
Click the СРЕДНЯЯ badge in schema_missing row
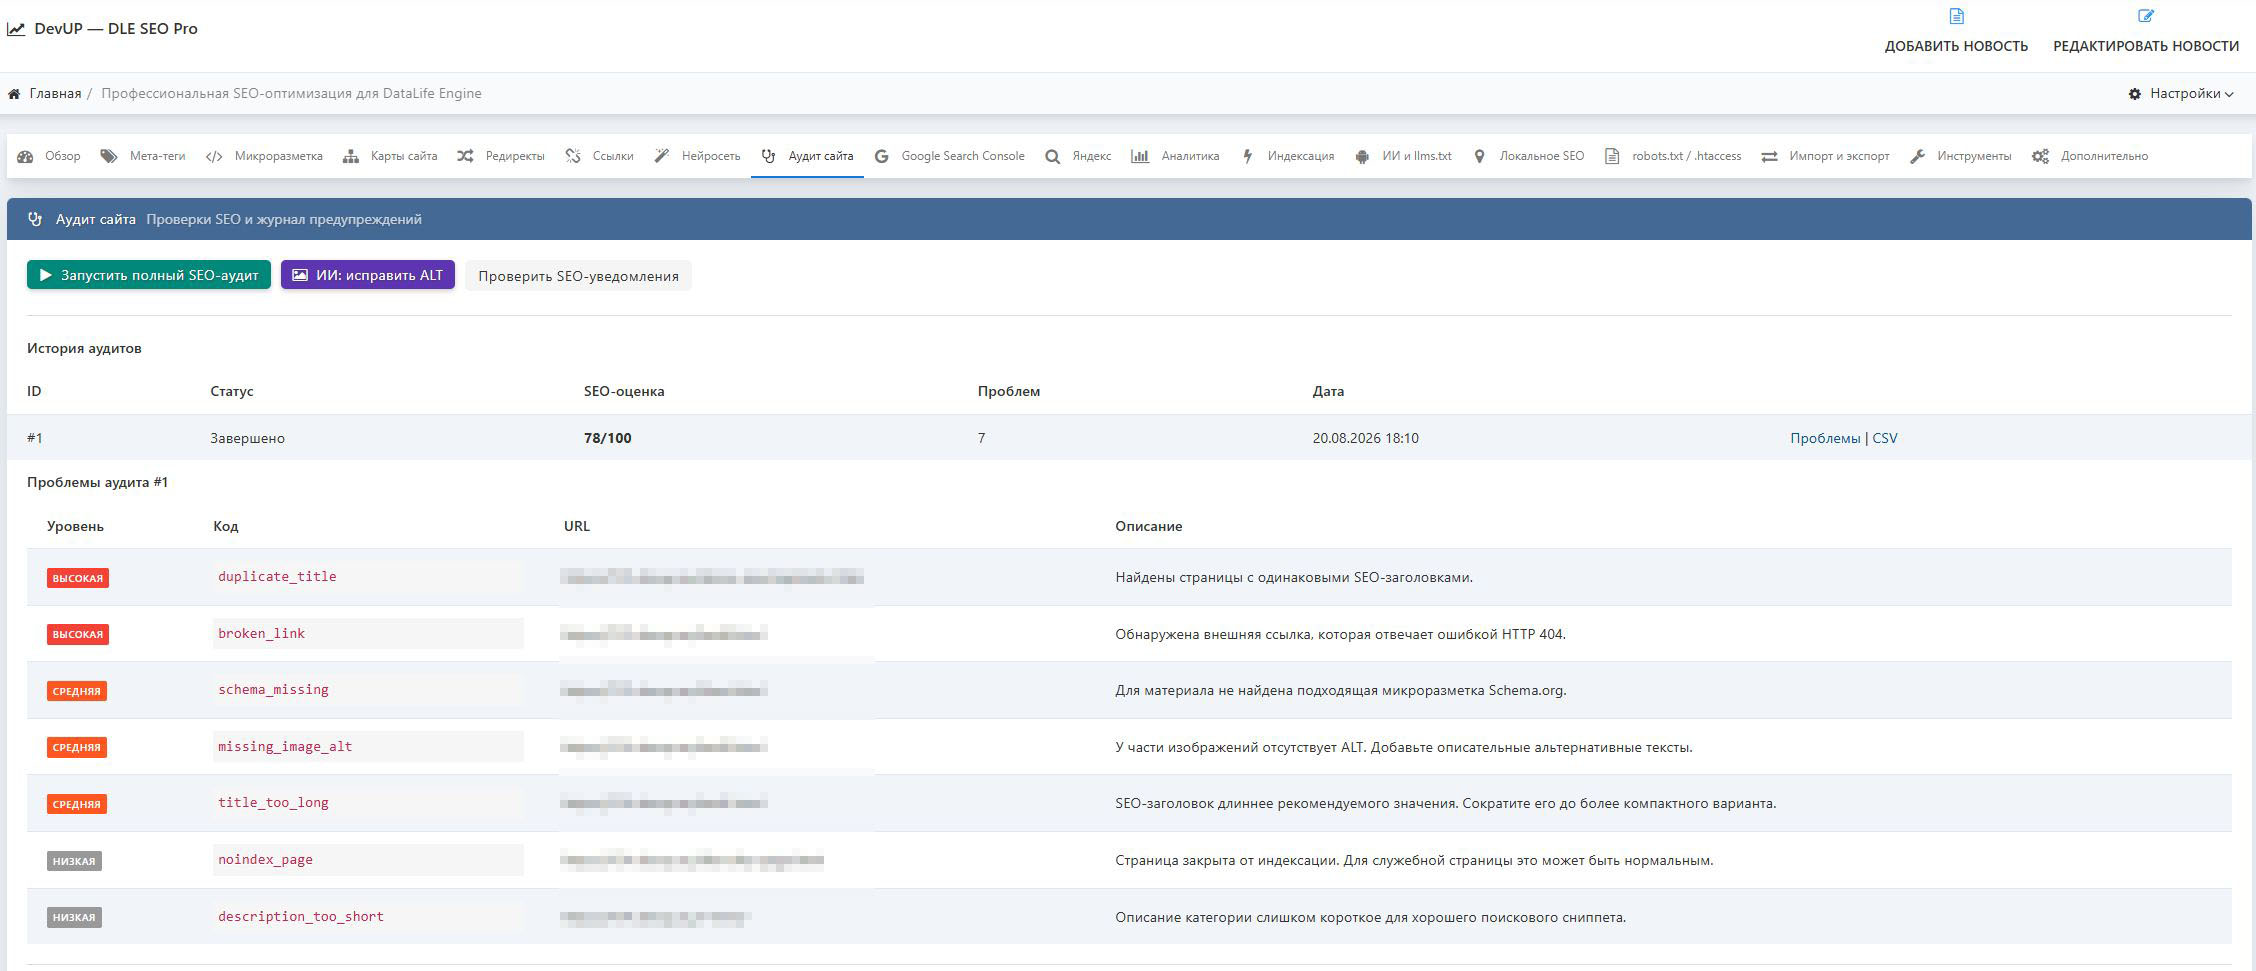point(77,691)
